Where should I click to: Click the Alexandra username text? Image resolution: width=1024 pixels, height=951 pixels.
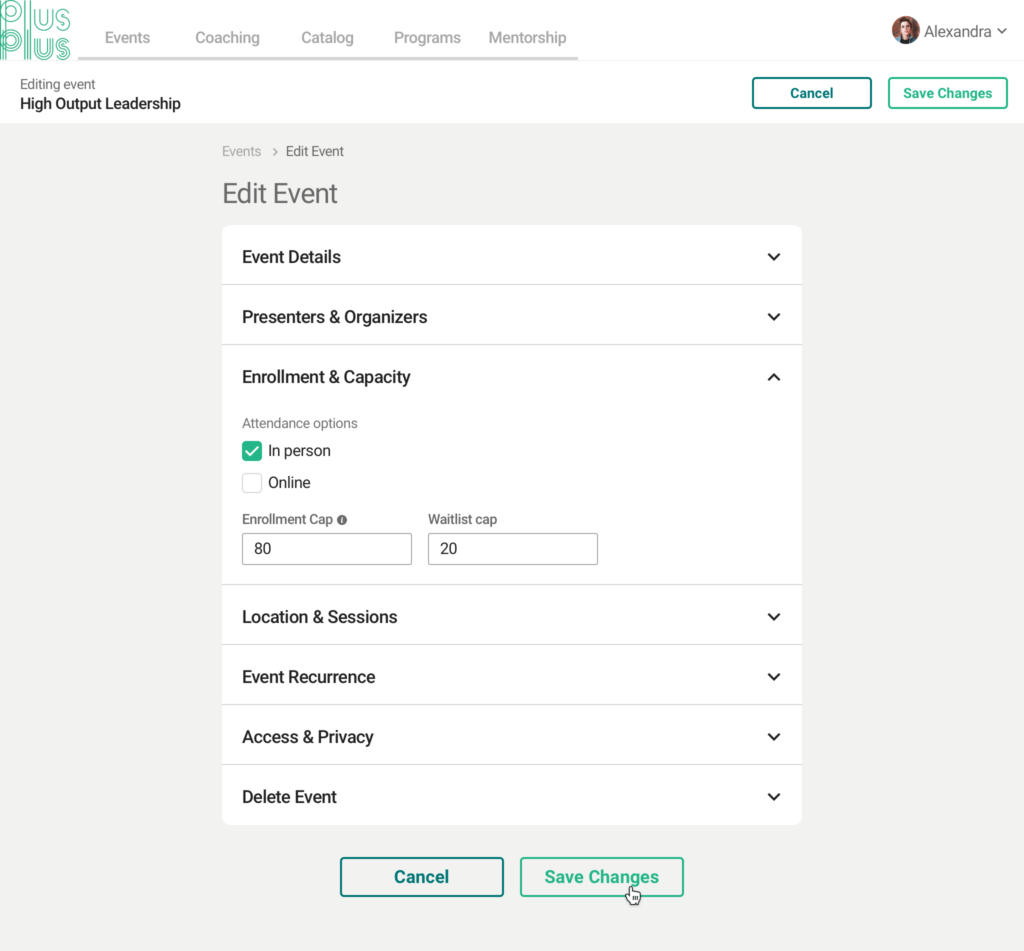[x=957, y=31]
